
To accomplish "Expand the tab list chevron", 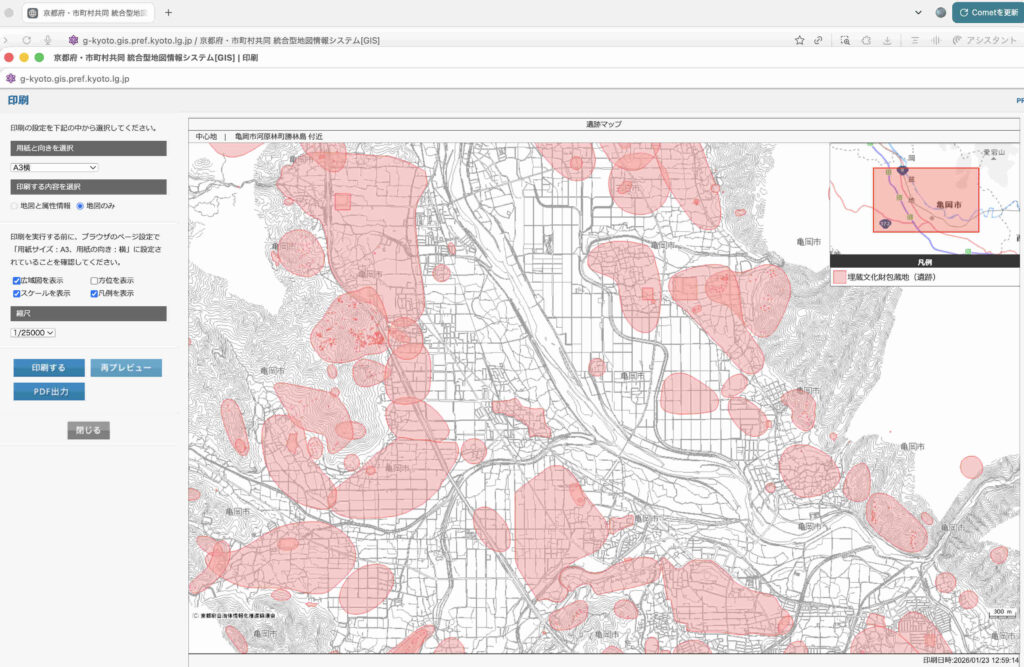I will click(x=919, y=12).
